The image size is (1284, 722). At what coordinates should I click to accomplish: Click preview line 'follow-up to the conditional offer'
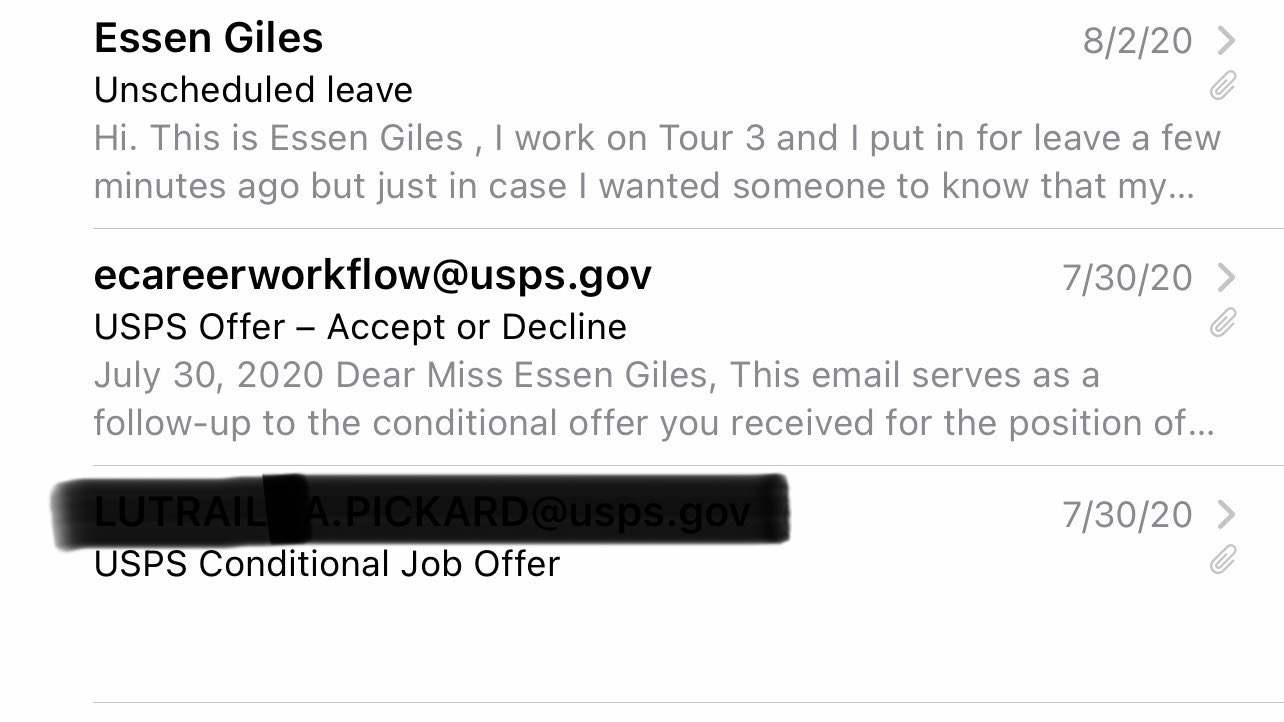[x=653, y=423]
